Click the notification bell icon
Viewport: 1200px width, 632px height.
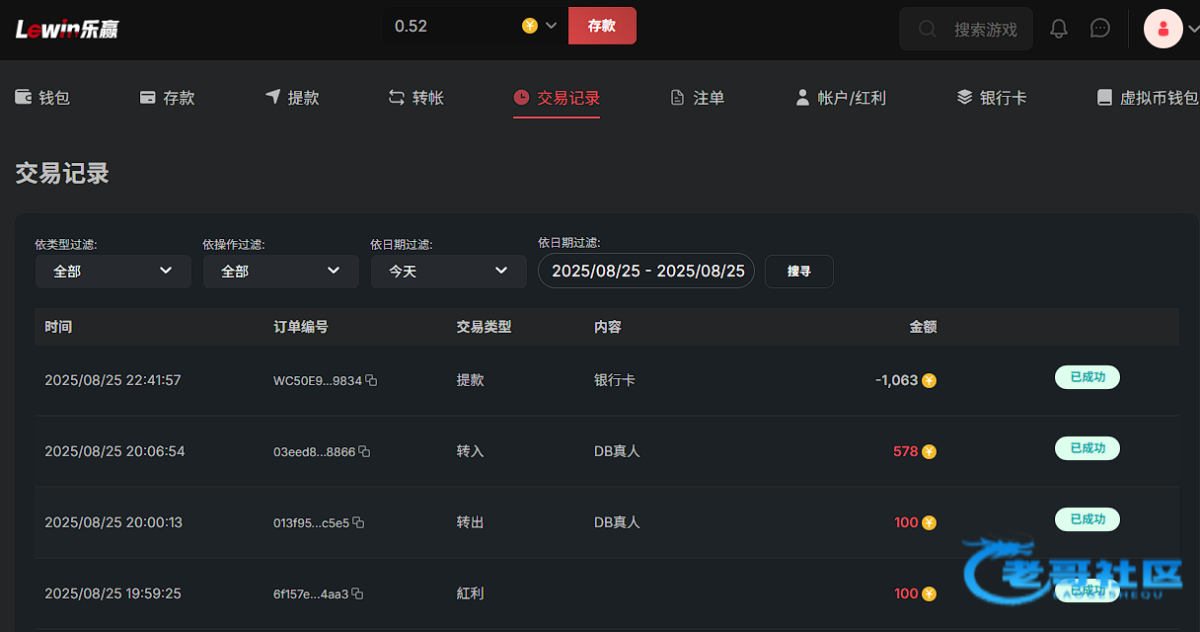pyautogui.click(x=1058, y=29)
